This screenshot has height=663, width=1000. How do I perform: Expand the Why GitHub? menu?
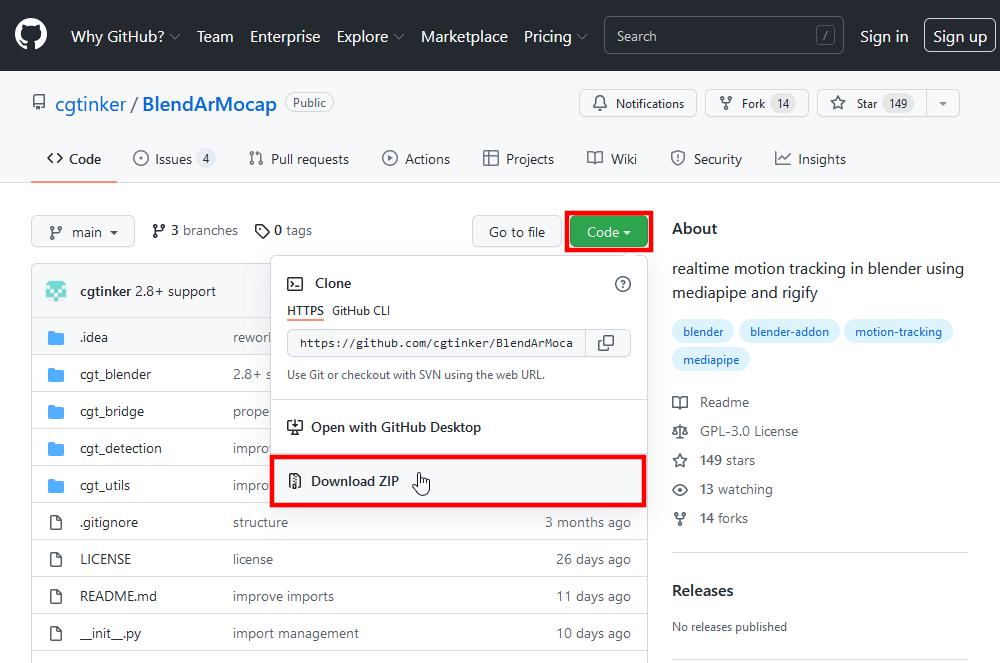[126, 36]
